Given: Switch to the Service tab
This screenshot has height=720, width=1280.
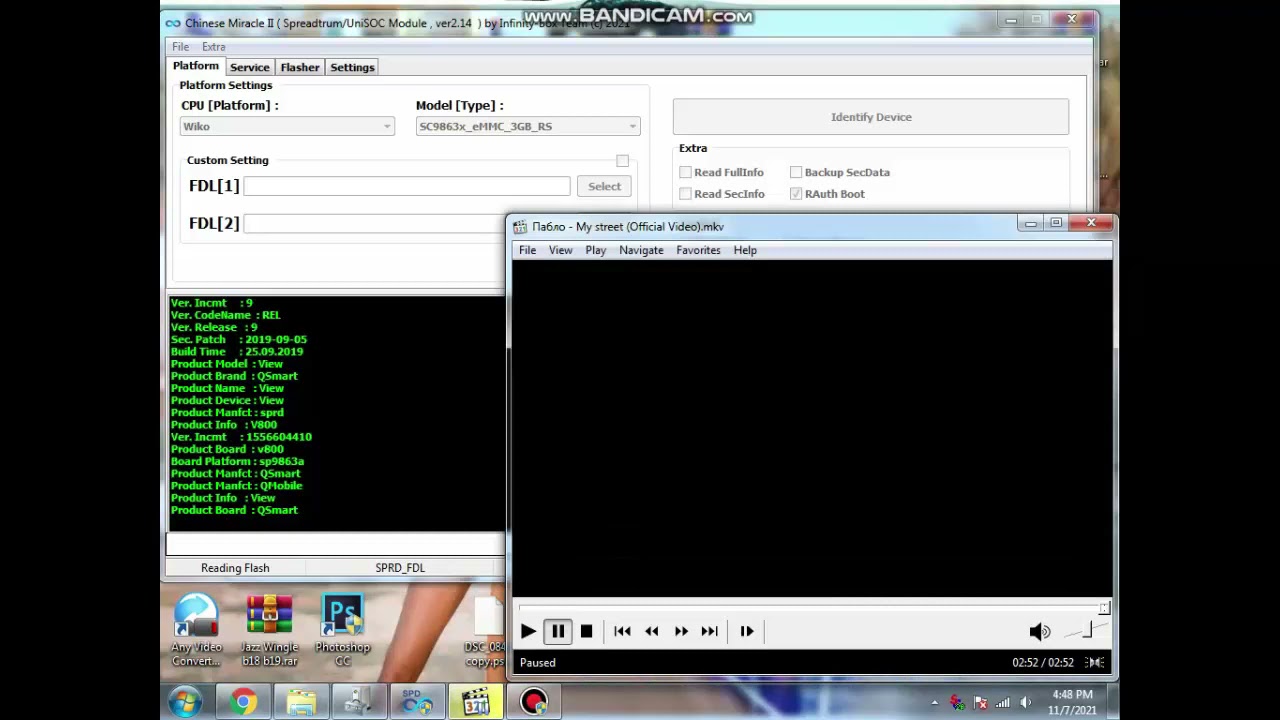Looking at the screenshot, I should tap(249, 67).
